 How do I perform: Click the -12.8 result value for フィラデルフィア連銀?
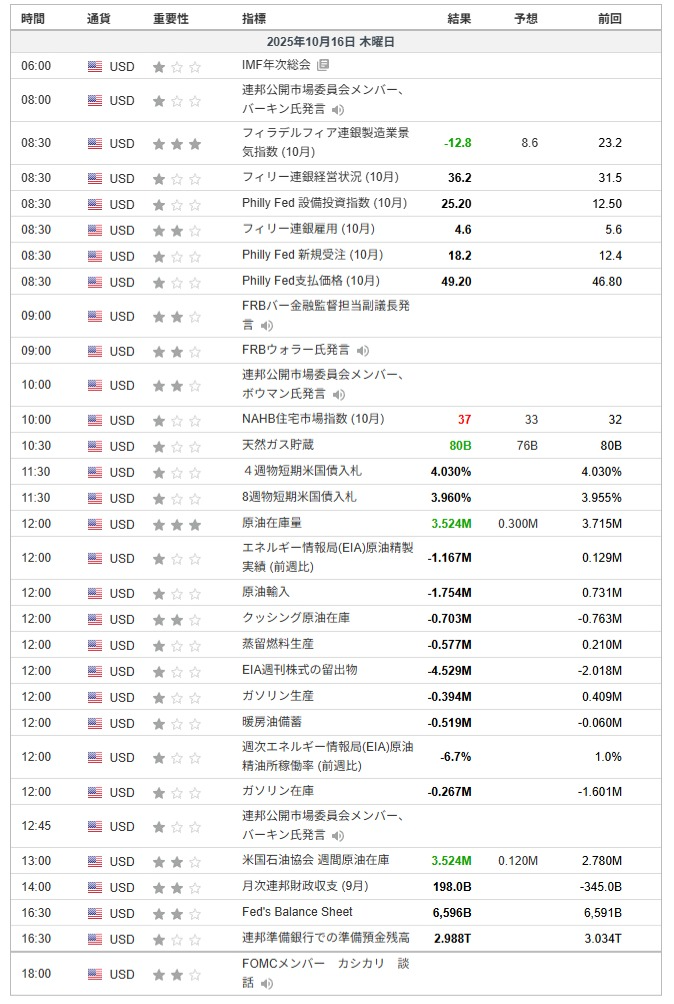457,143
